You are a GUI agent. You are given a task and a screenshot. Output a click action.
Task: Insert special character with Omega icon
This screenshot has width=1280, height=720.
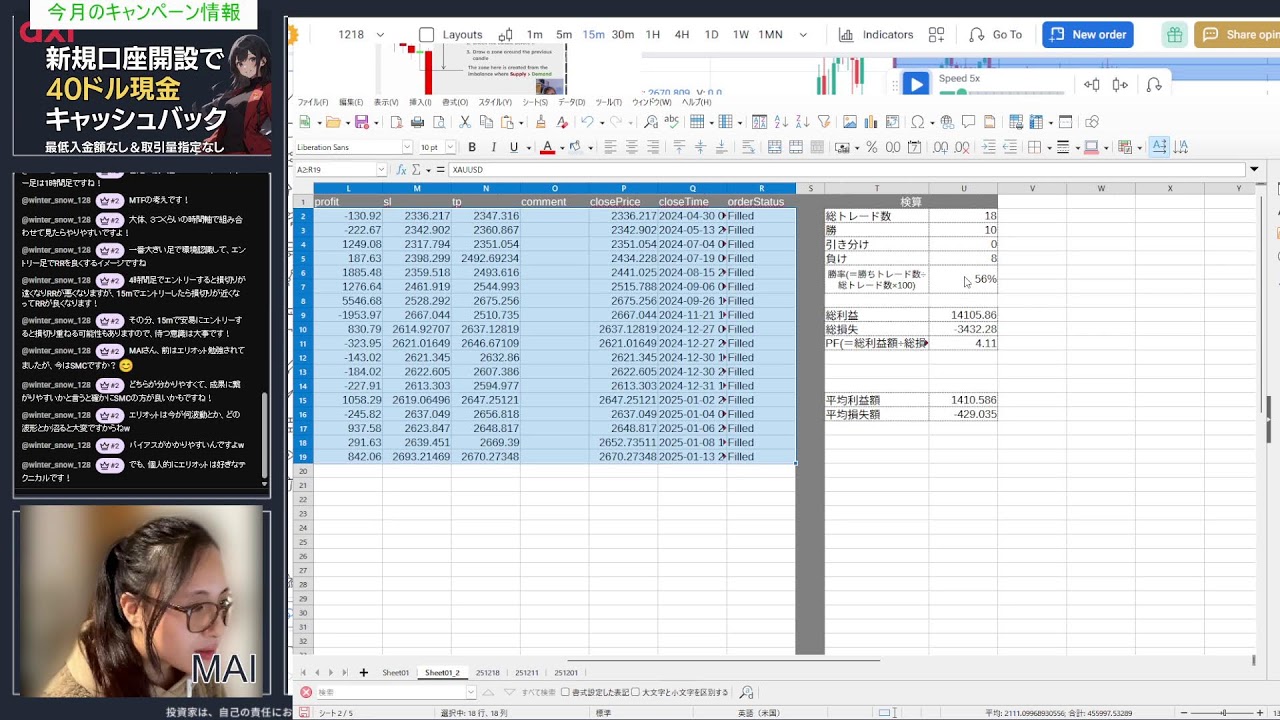[x=917, y=122]
